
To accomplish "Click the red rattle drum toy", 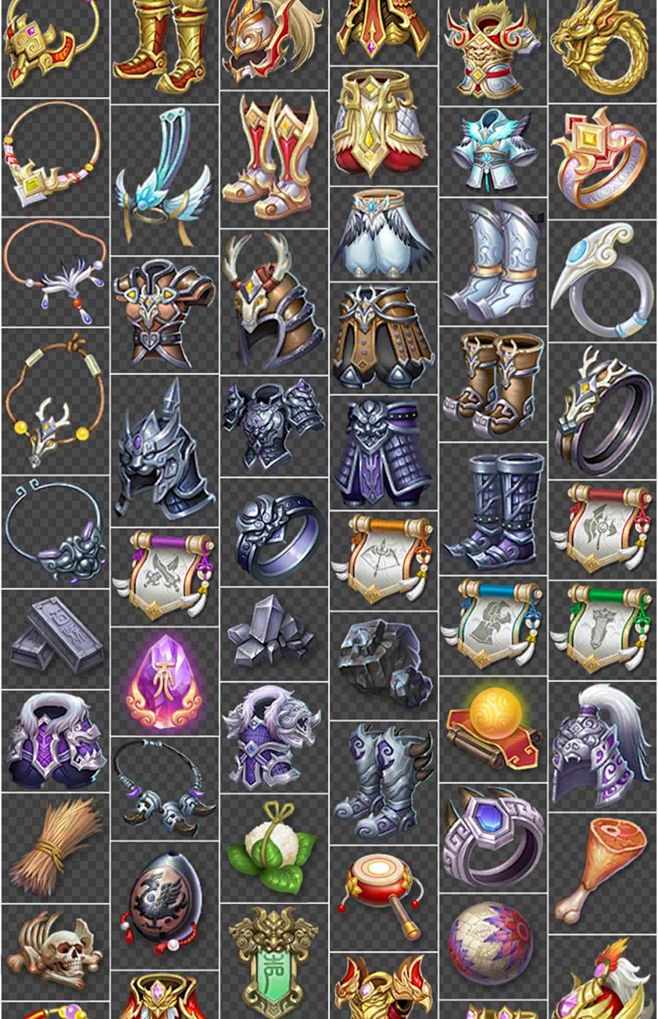I will 382,897.
